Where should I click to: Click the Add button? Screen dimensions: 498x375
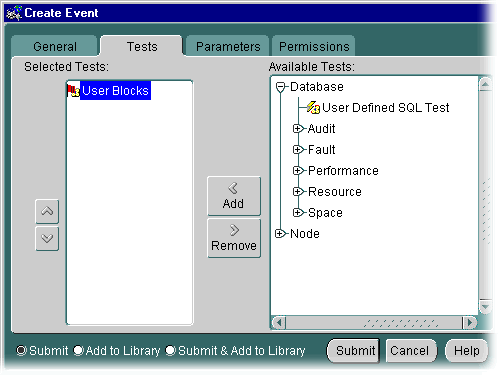(x=234, y=196)
